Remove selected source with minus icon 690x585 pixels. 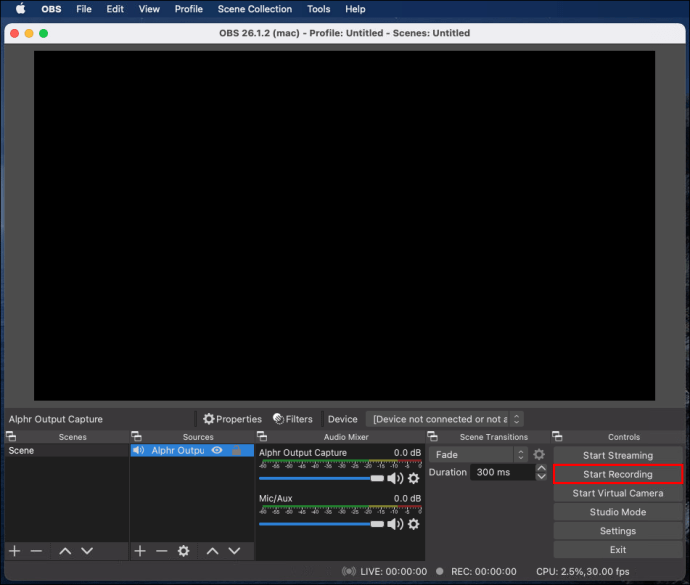tap(161, 551)
